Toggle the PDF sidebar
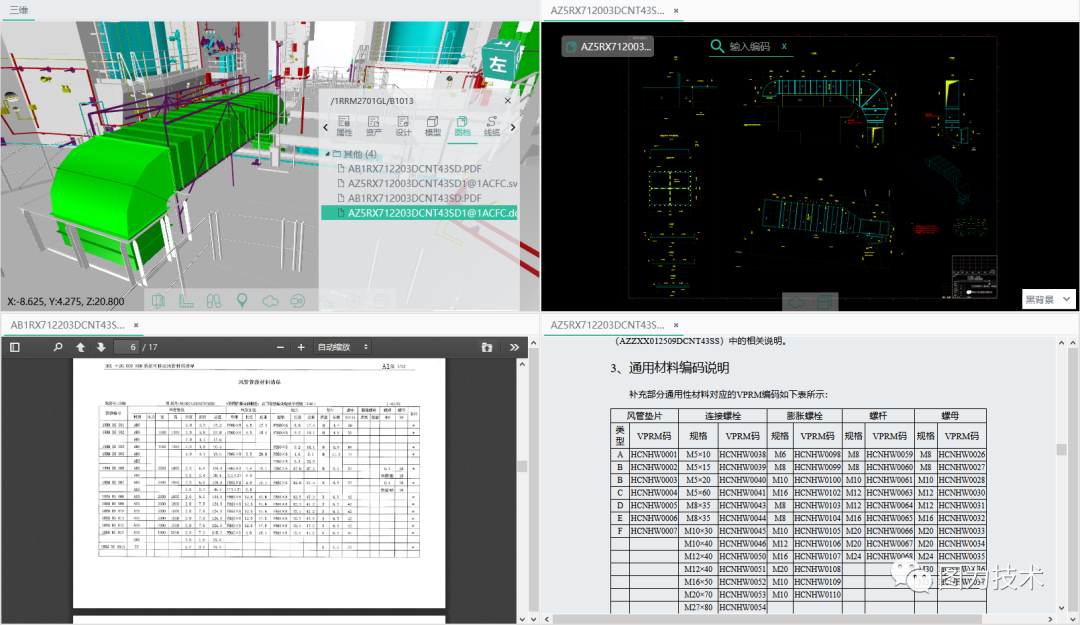This screenshot has width=1080, height=625. tap(14, 347)
